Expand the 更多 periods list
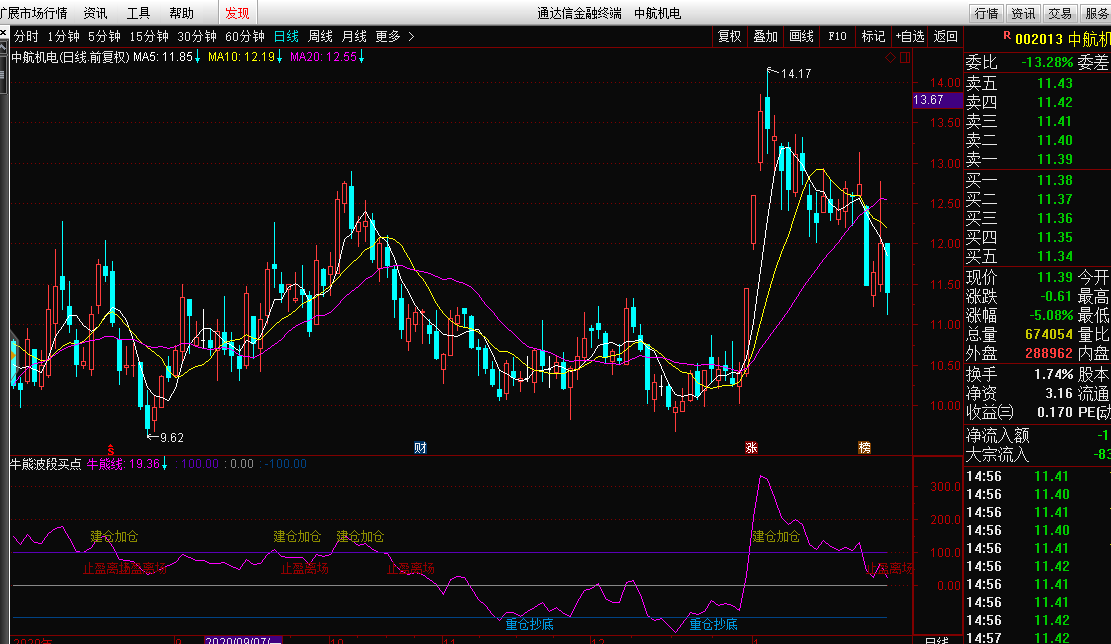Image resolution: width=1111 pixels, height=644 pixels. [x=394, y=36]
